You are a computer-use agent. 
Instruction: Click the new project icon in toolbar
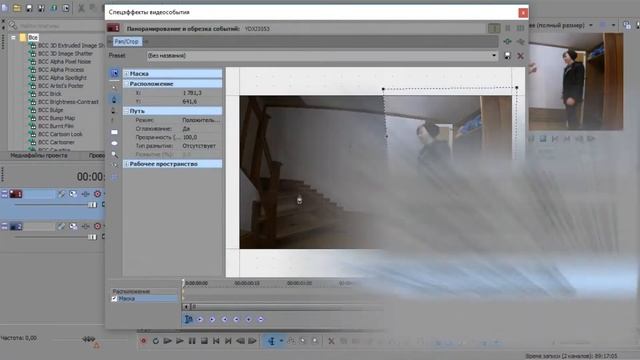(x=5, y=8)
